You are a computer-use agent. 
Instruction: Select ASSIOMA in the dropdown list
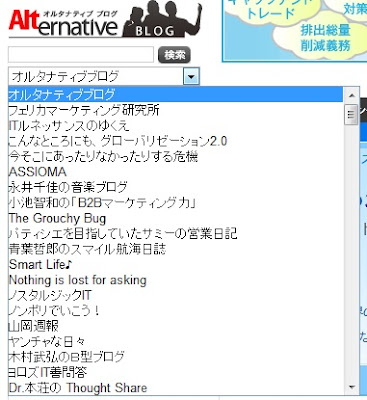click(x=177, y=172)
